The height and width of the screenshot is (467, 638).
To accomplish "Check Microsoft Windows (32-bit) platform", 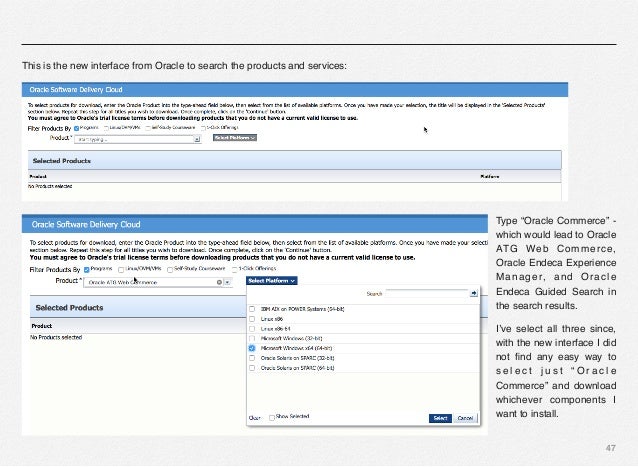I will [252, 338].
